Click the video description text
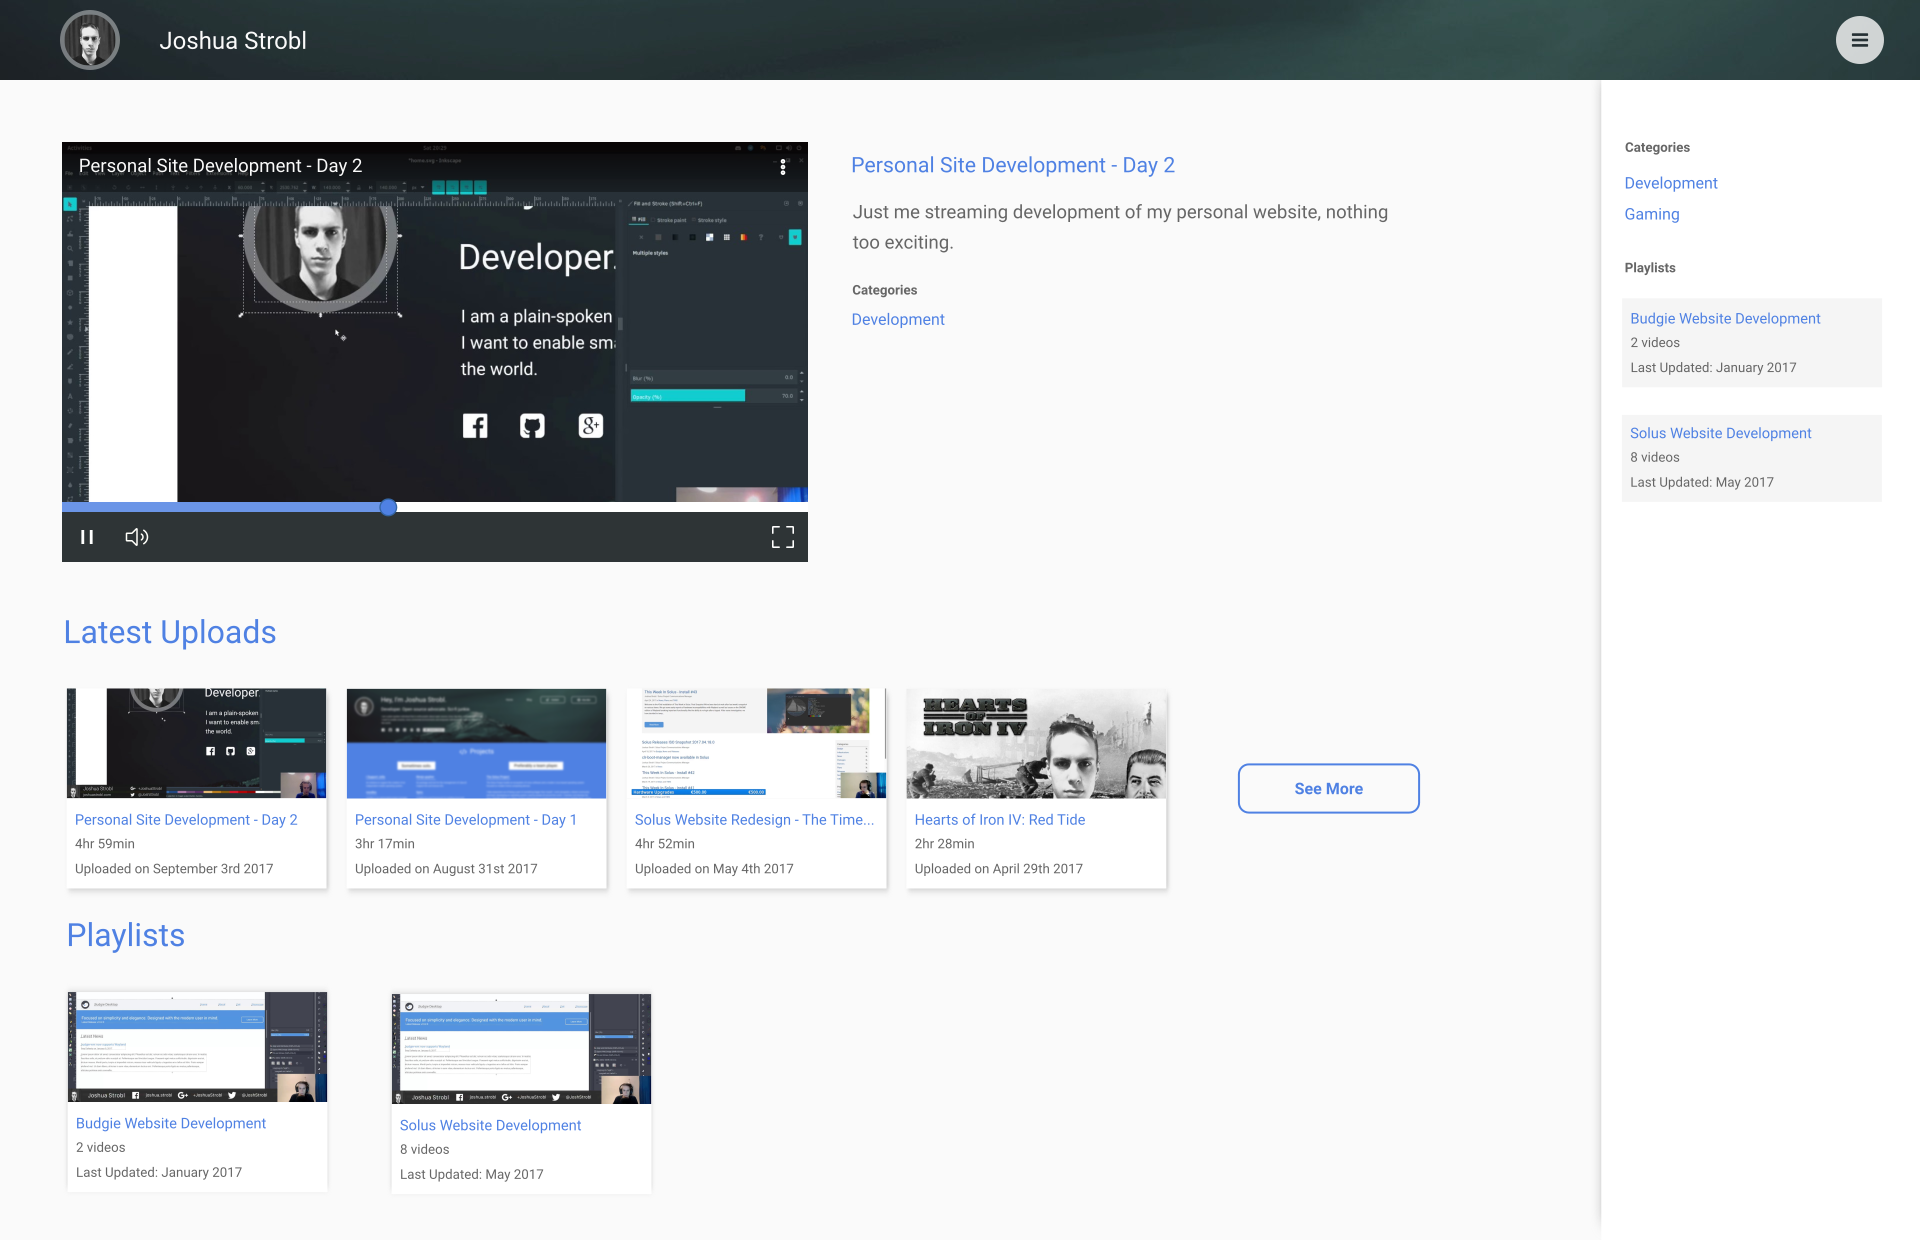The image size is (1920, 1240). [x=1120, y=227]
